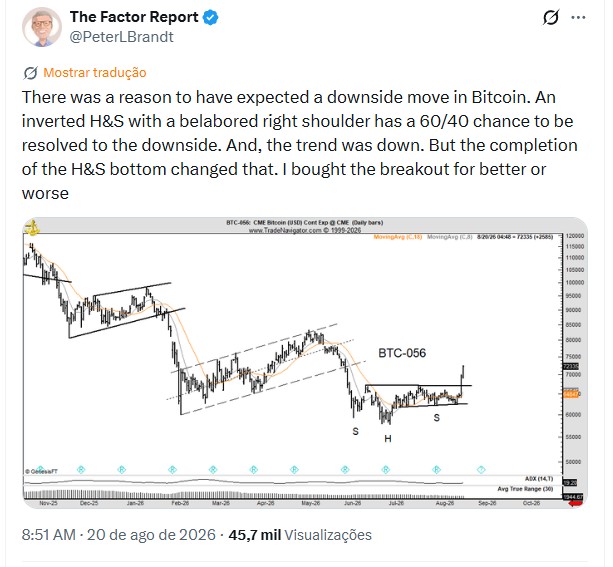Click the translate icon beside Mostrar tradução

tap(30, 73)
